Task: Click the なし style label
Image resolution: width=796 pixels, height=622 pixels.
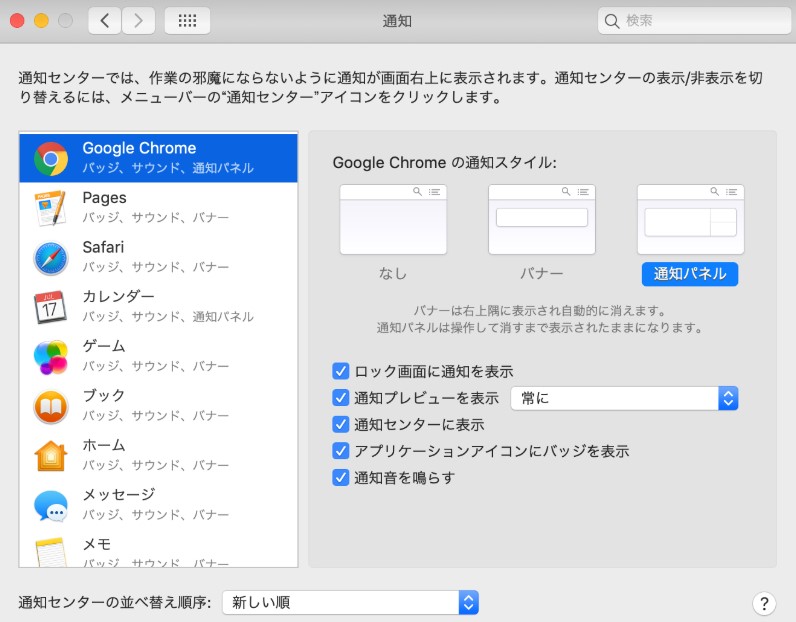Action: point(393,274)
